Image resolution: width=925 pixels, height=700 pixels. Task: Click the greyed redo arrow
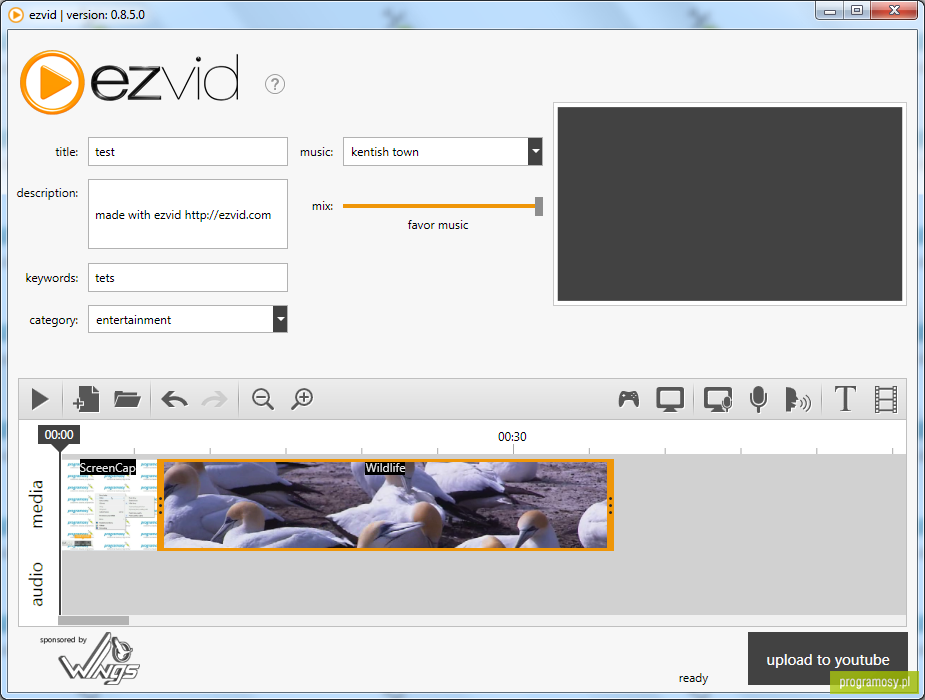214,399
